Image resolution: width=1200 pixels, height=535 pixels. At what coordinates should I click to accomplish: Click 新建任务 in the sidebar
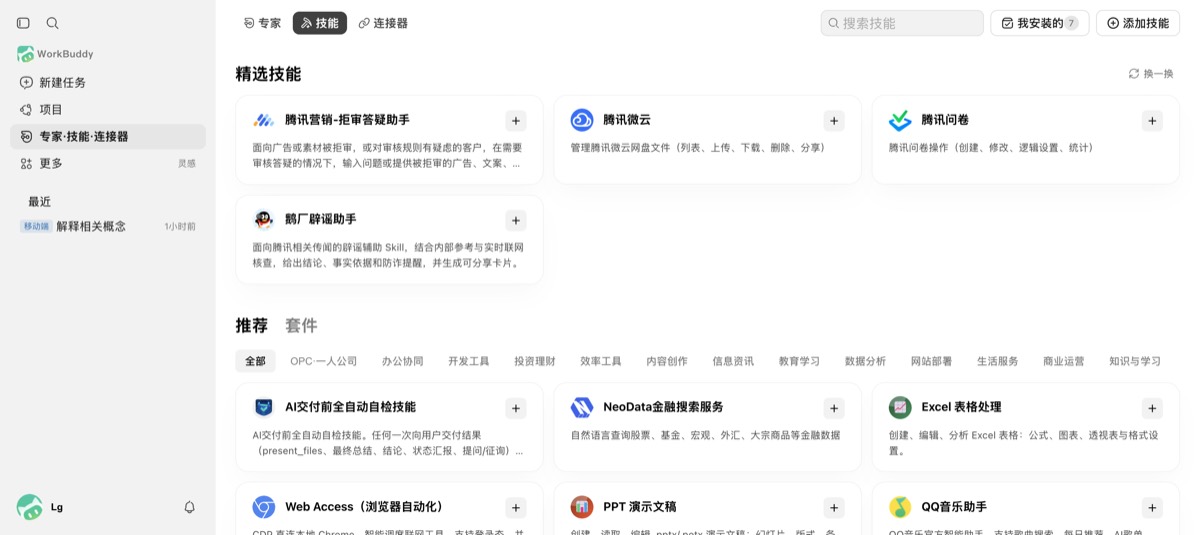[108, 83]
